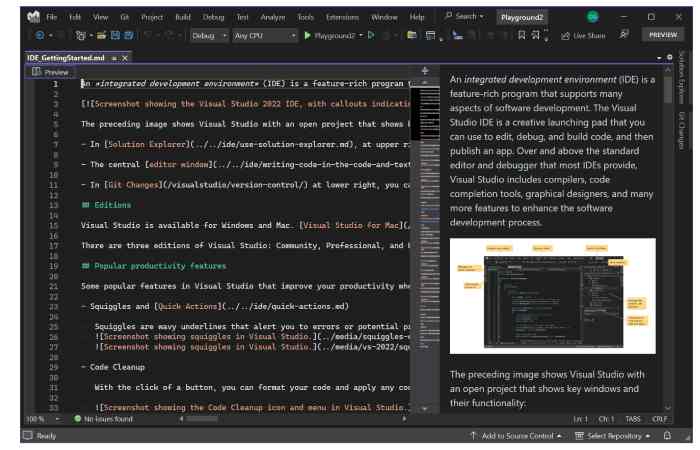Open the Project menu
This screenshot has height=450, width=700.
152,17
